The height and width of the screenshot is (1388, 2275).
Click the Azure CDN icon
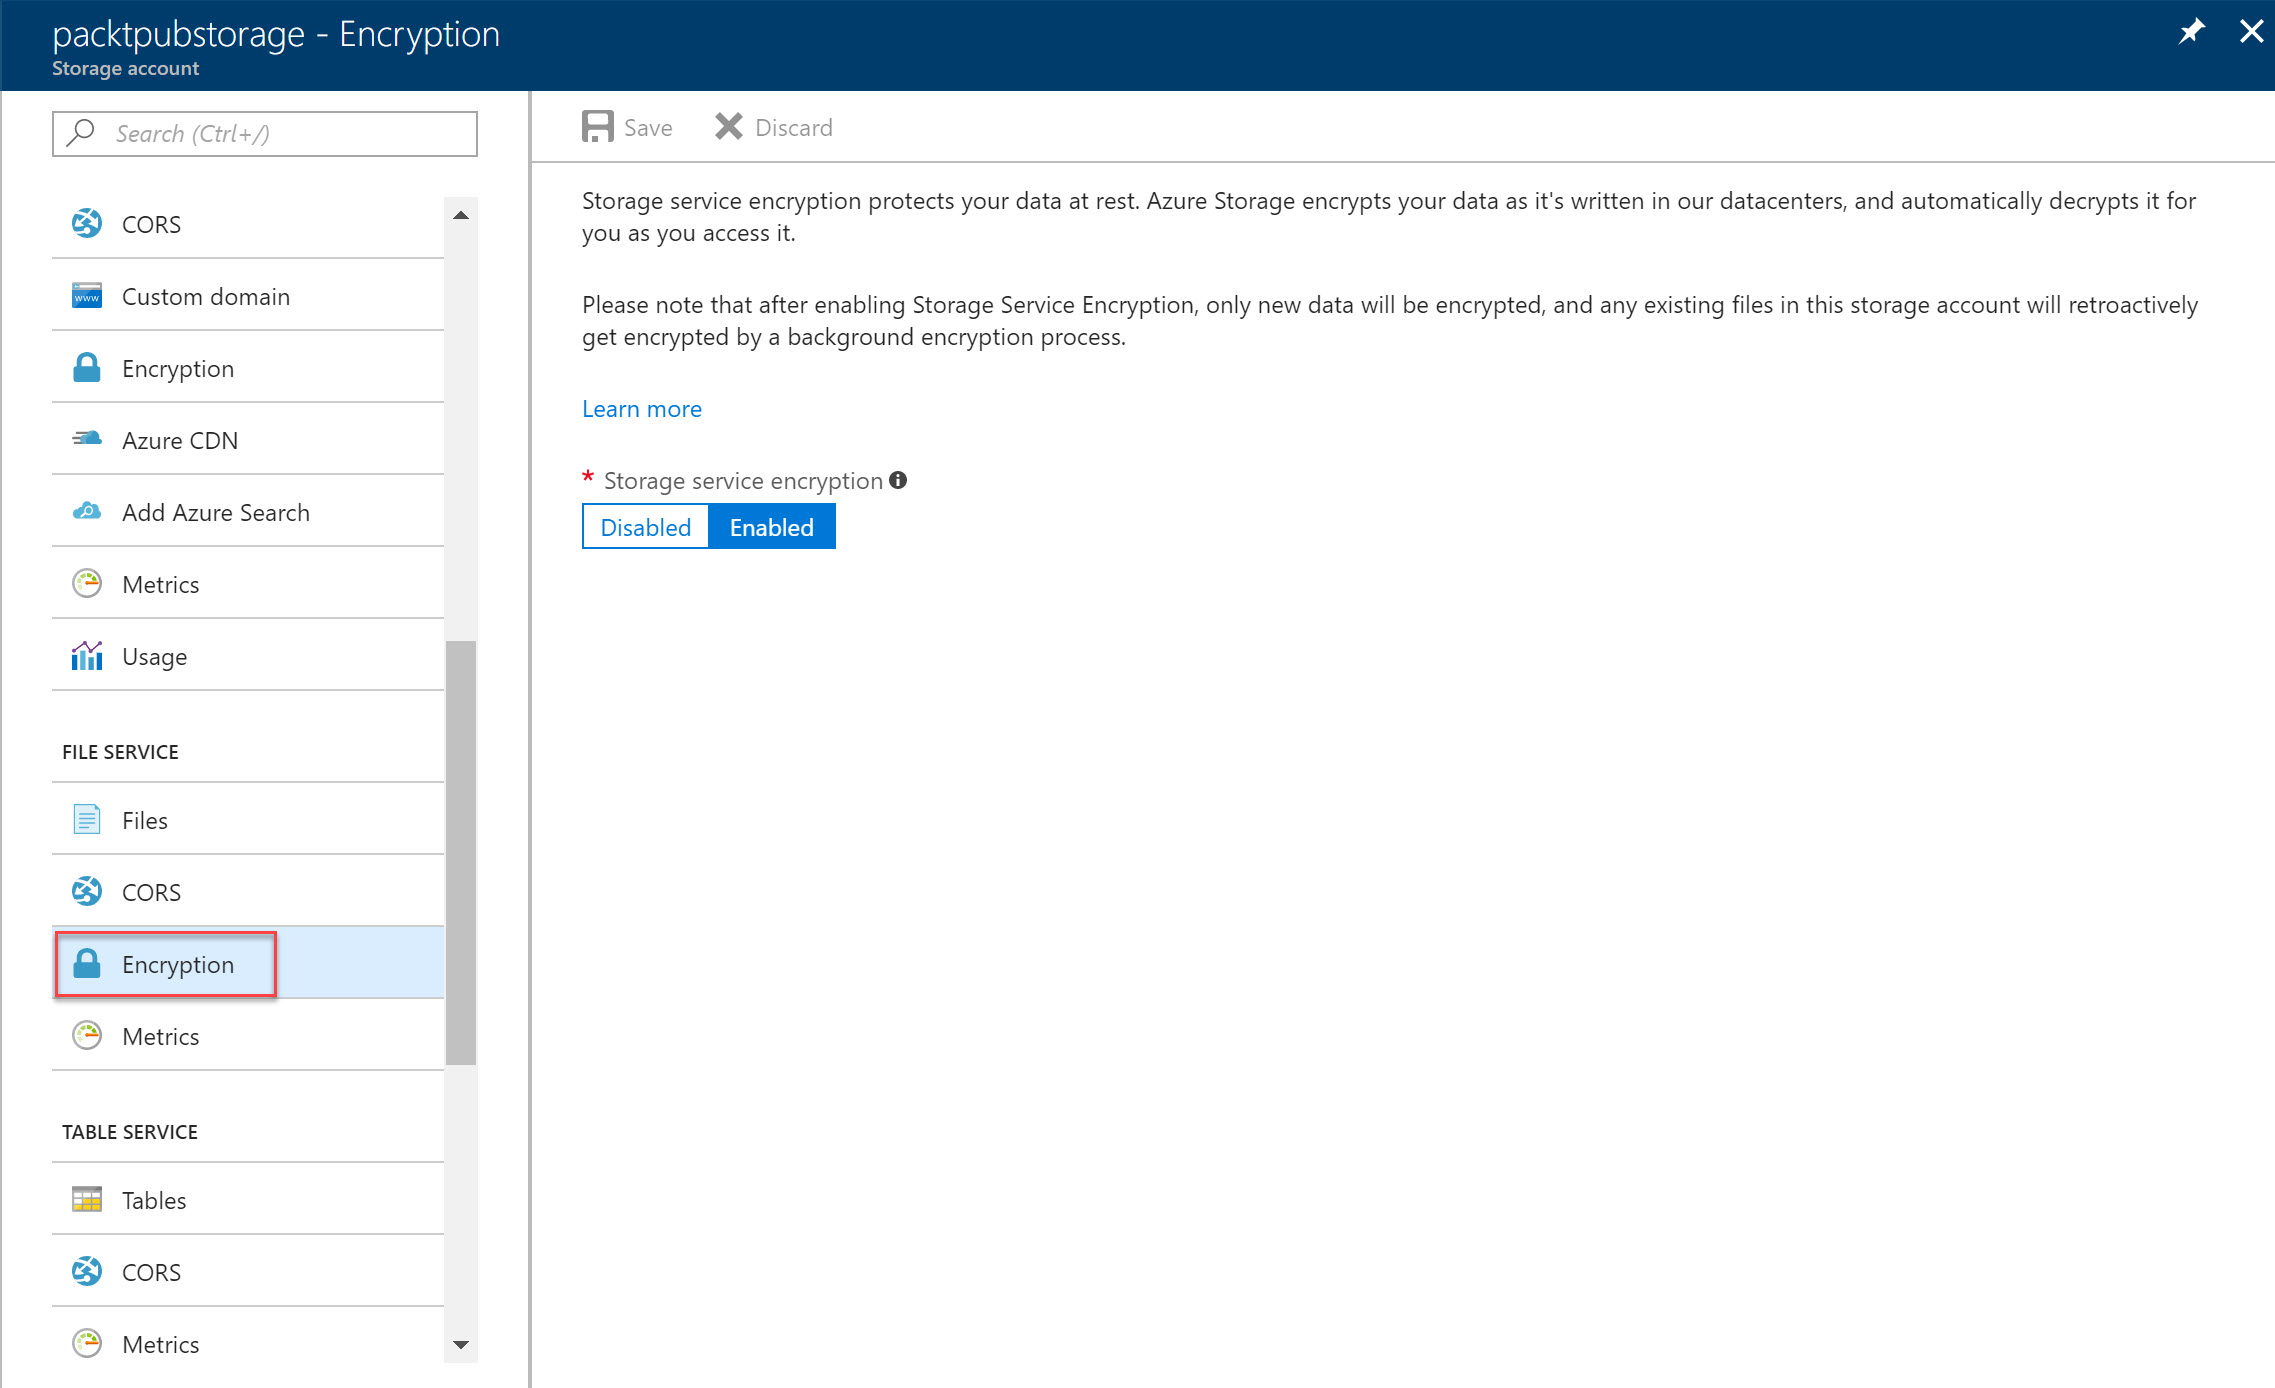pyautogui.click(x=87, y=439)
